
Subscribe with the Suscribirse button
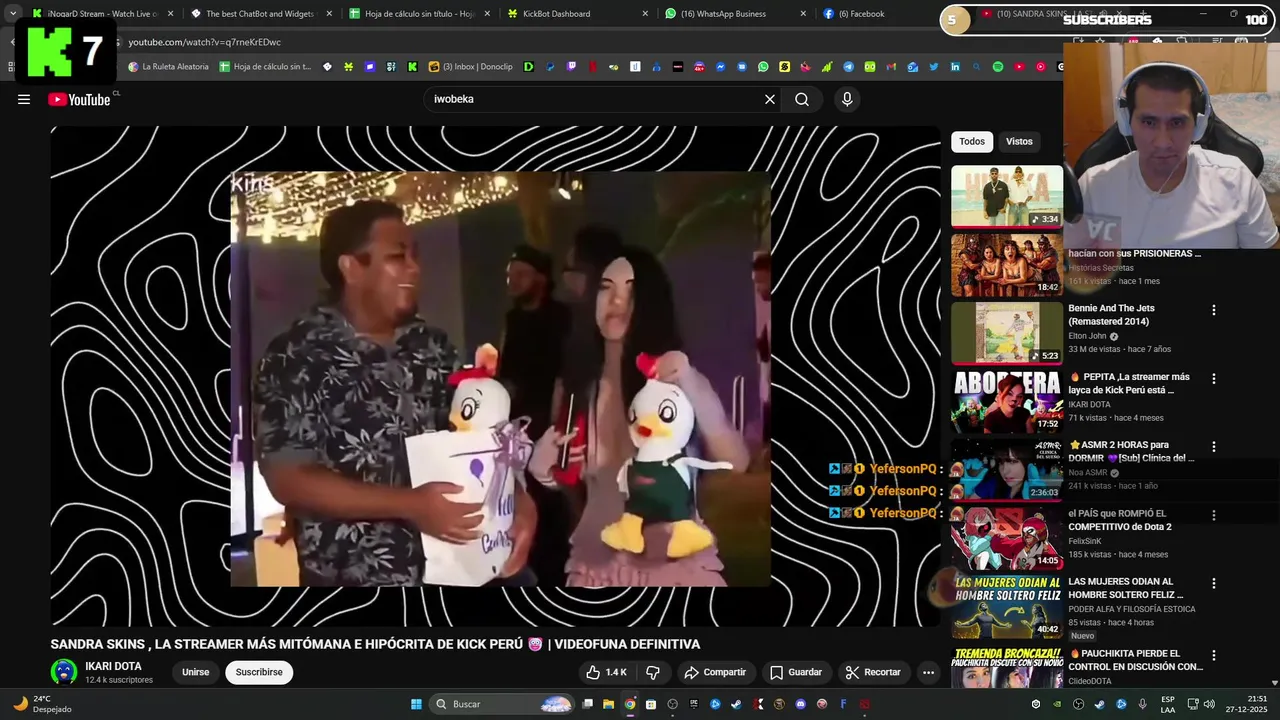pyautogui.click(x=259, y=672)
